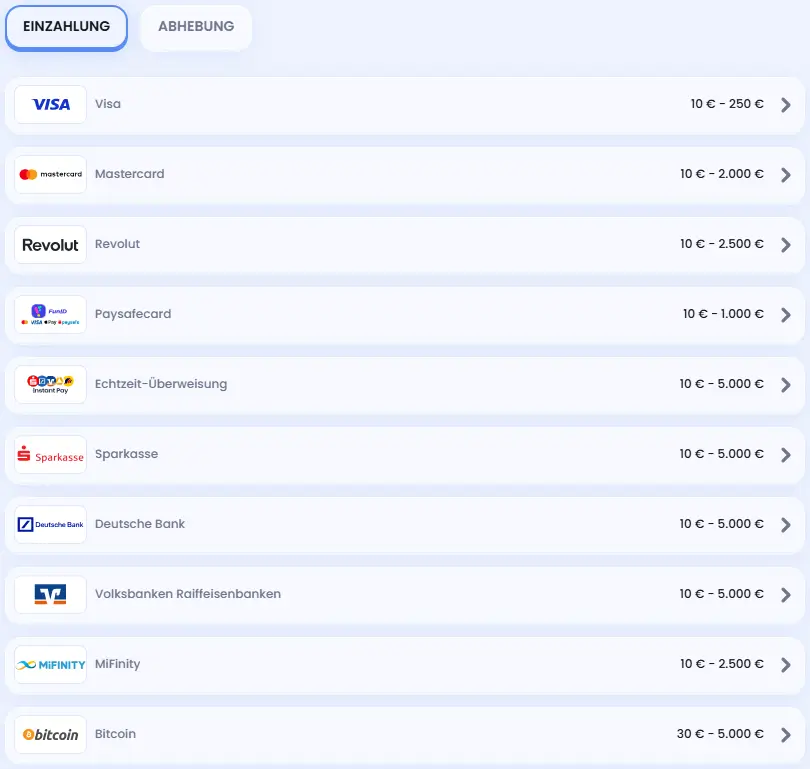
Task: Expand the Visa row chevron arrow
Action: [x=786, y=105]
